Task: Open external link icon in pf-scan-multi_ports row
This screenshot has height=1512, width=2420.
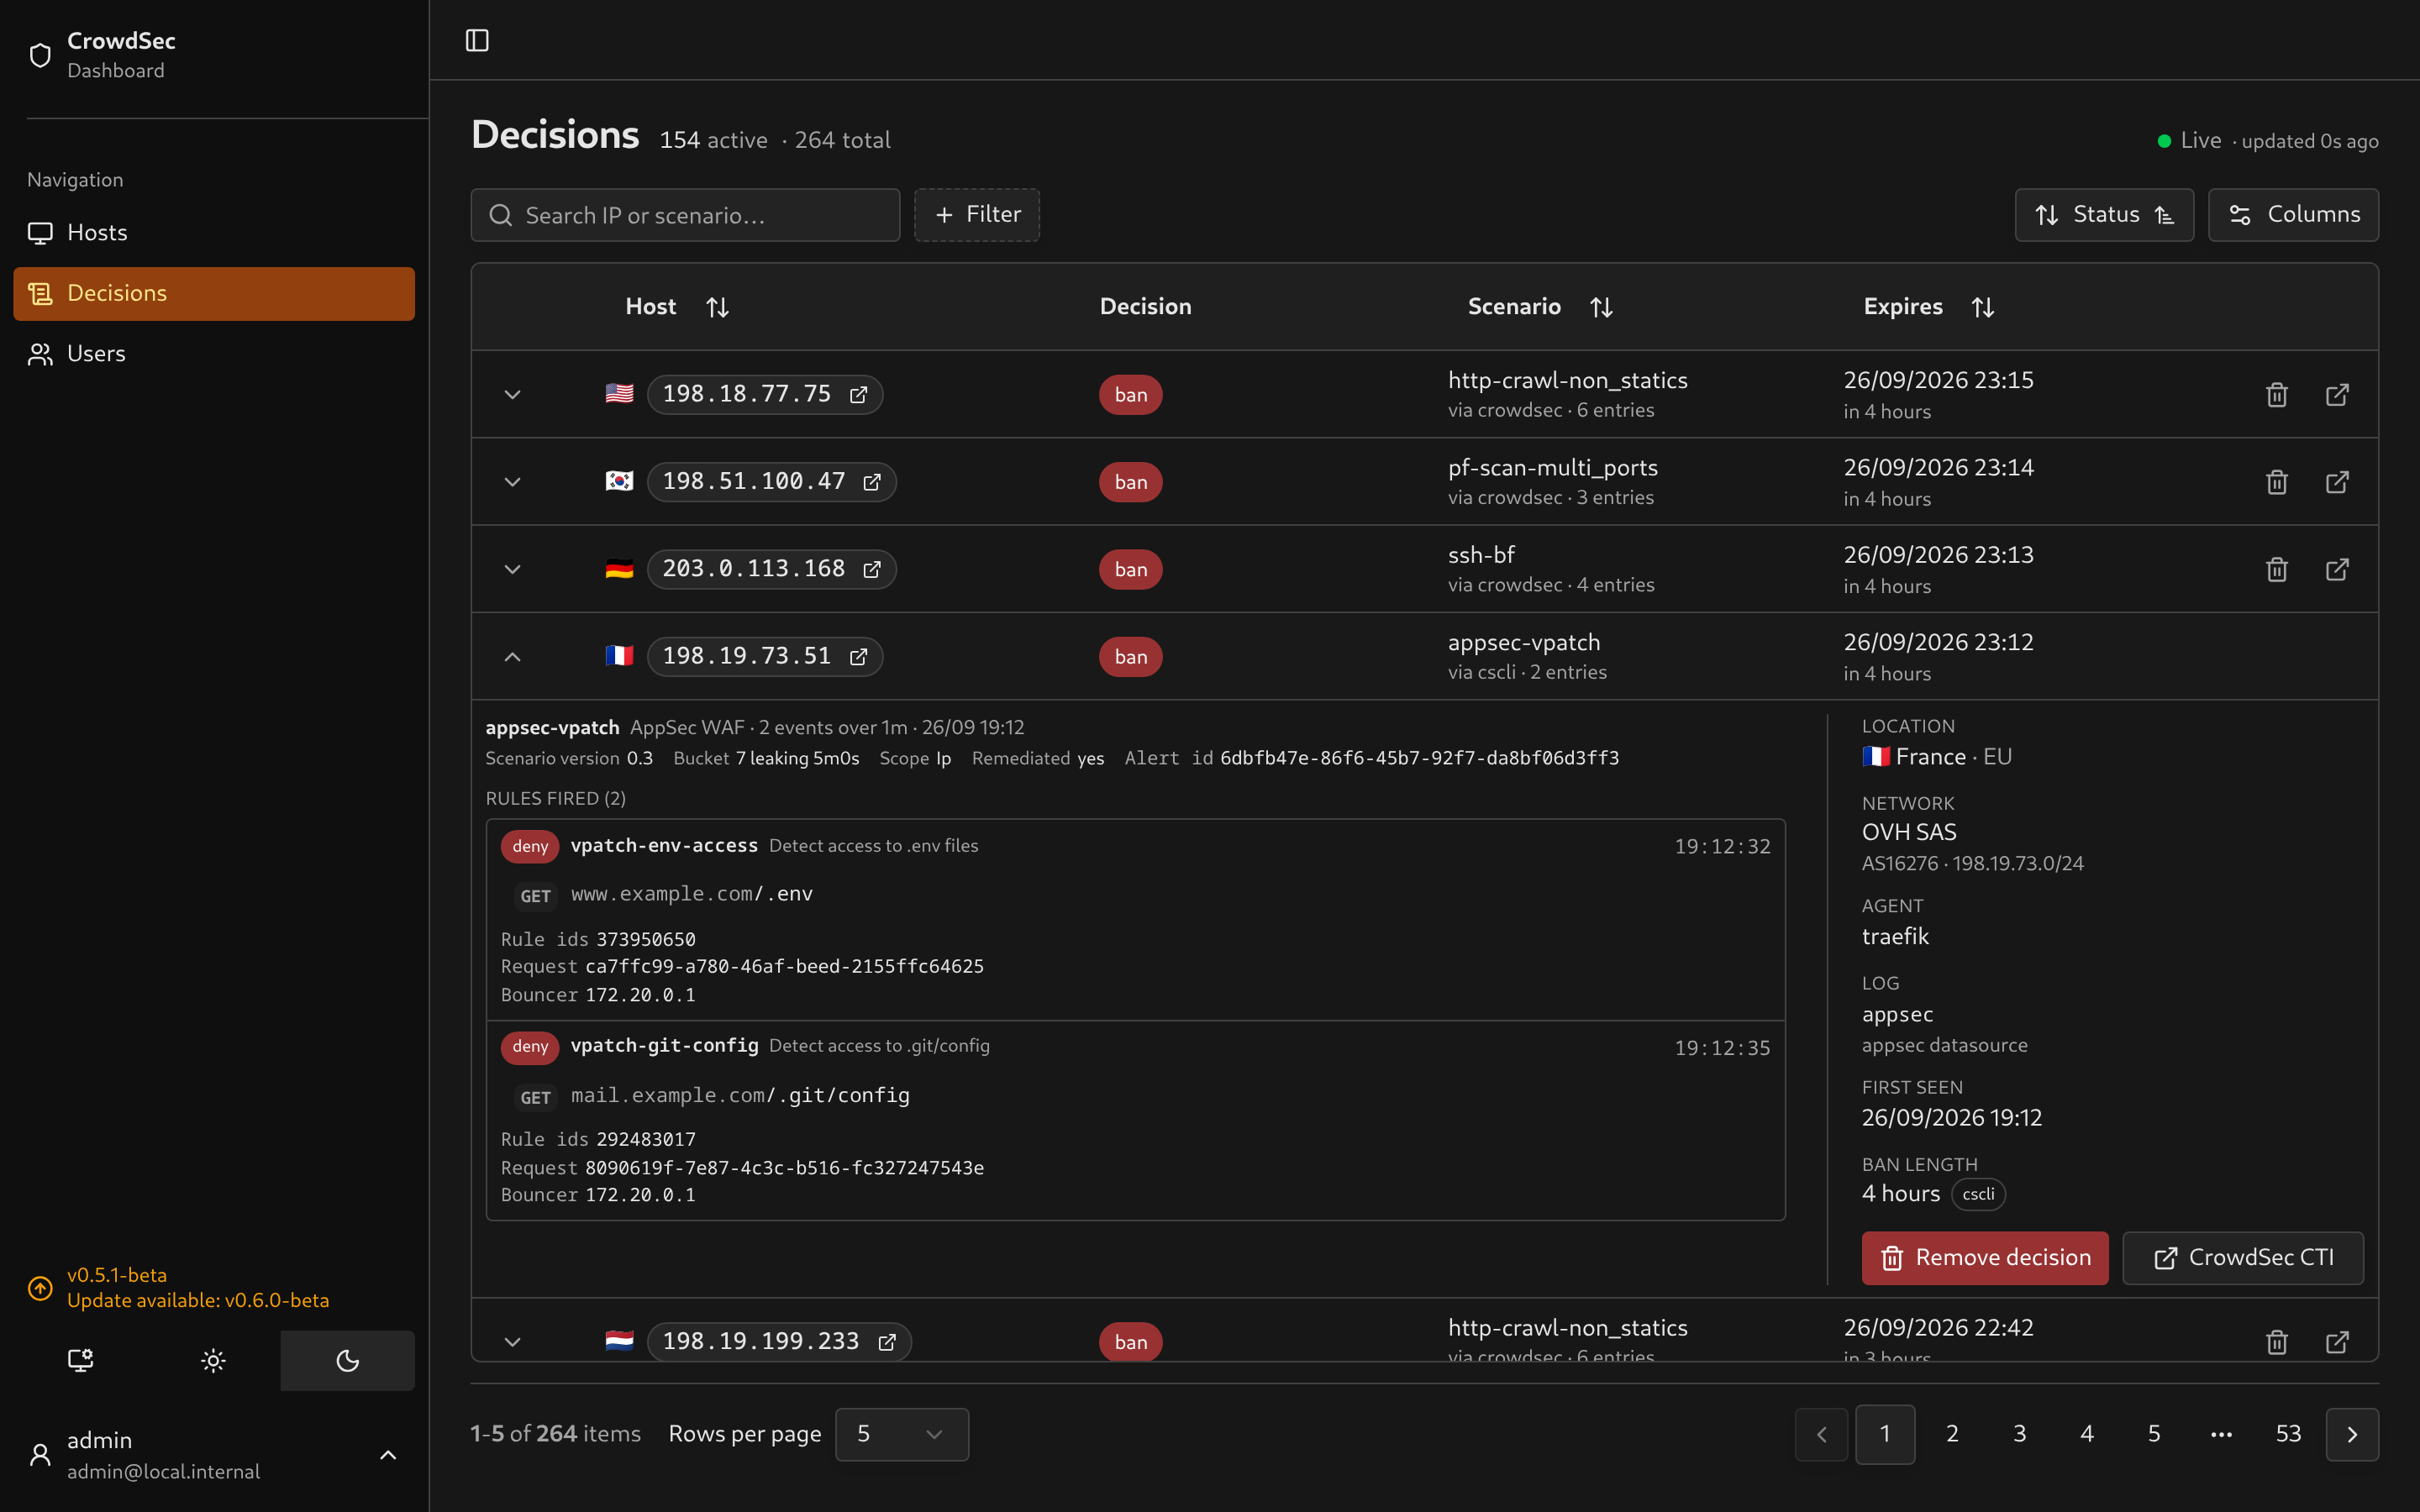Action: click(x=2337, y=482)
